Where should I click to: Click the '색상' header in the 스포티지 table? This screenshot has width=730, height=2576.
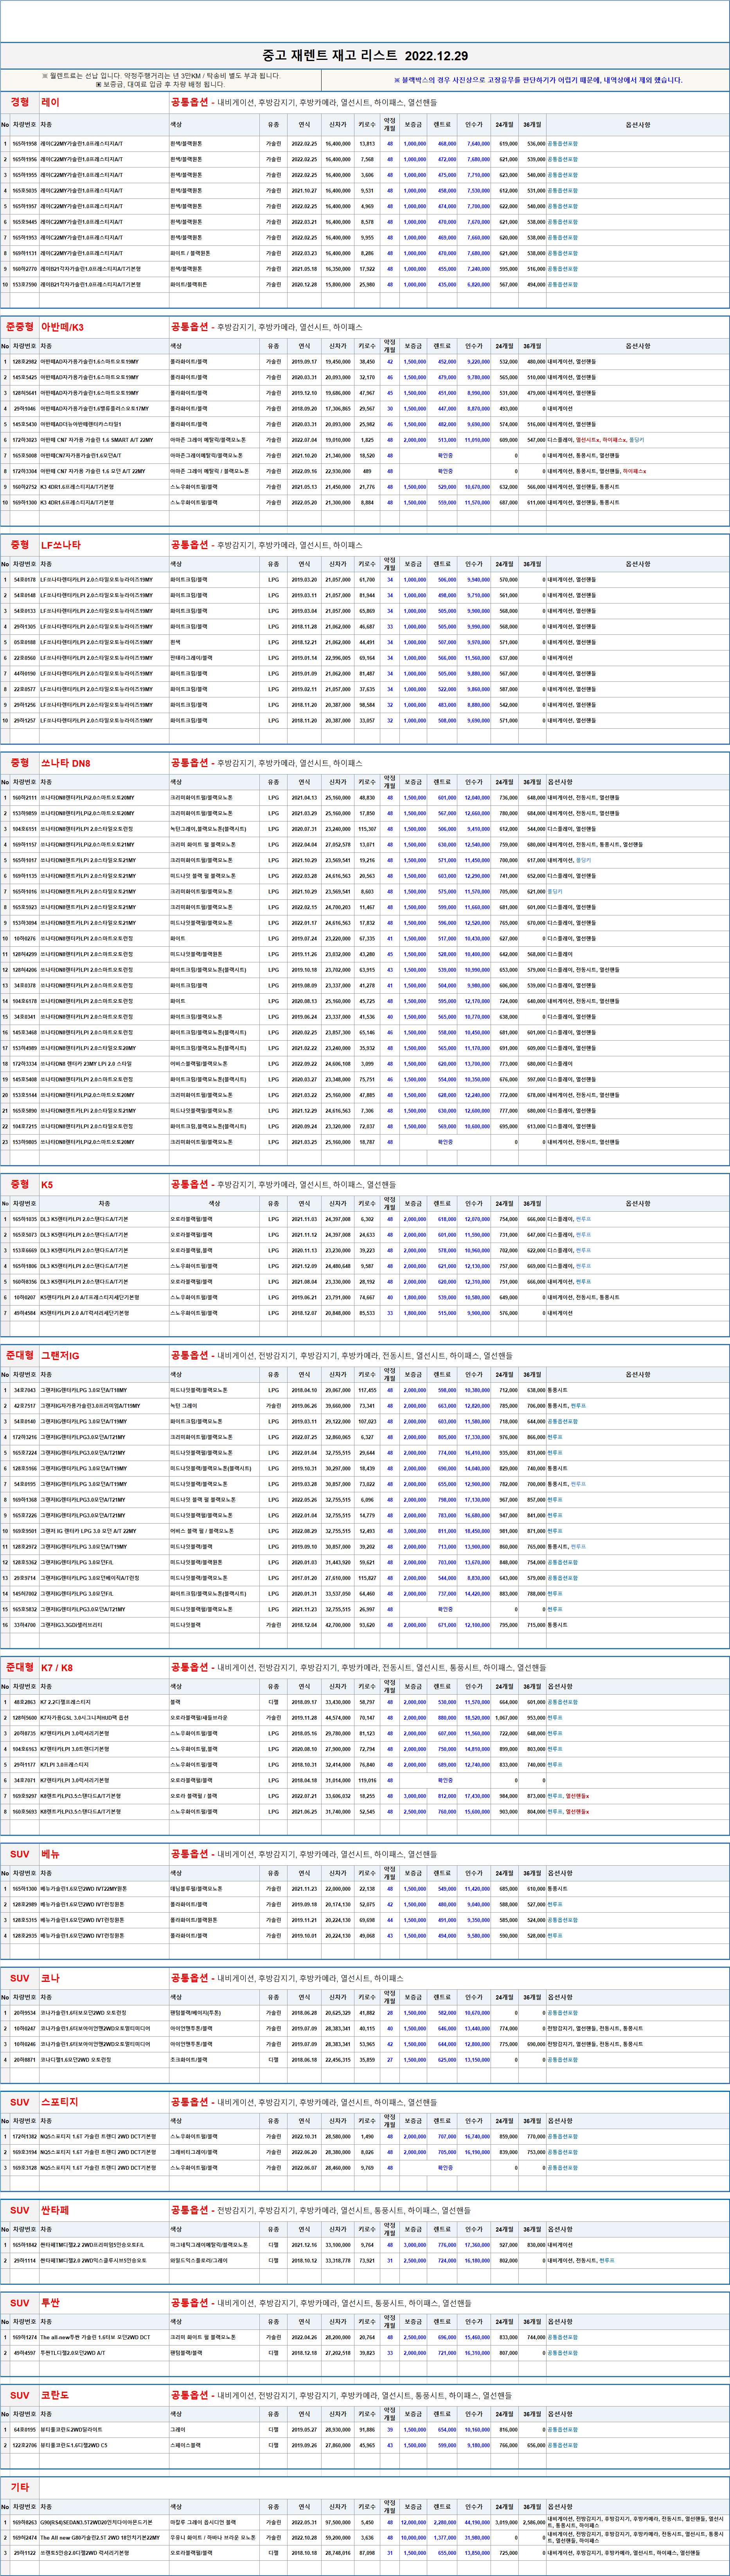pyautogui.click(x=177, y=2121)
